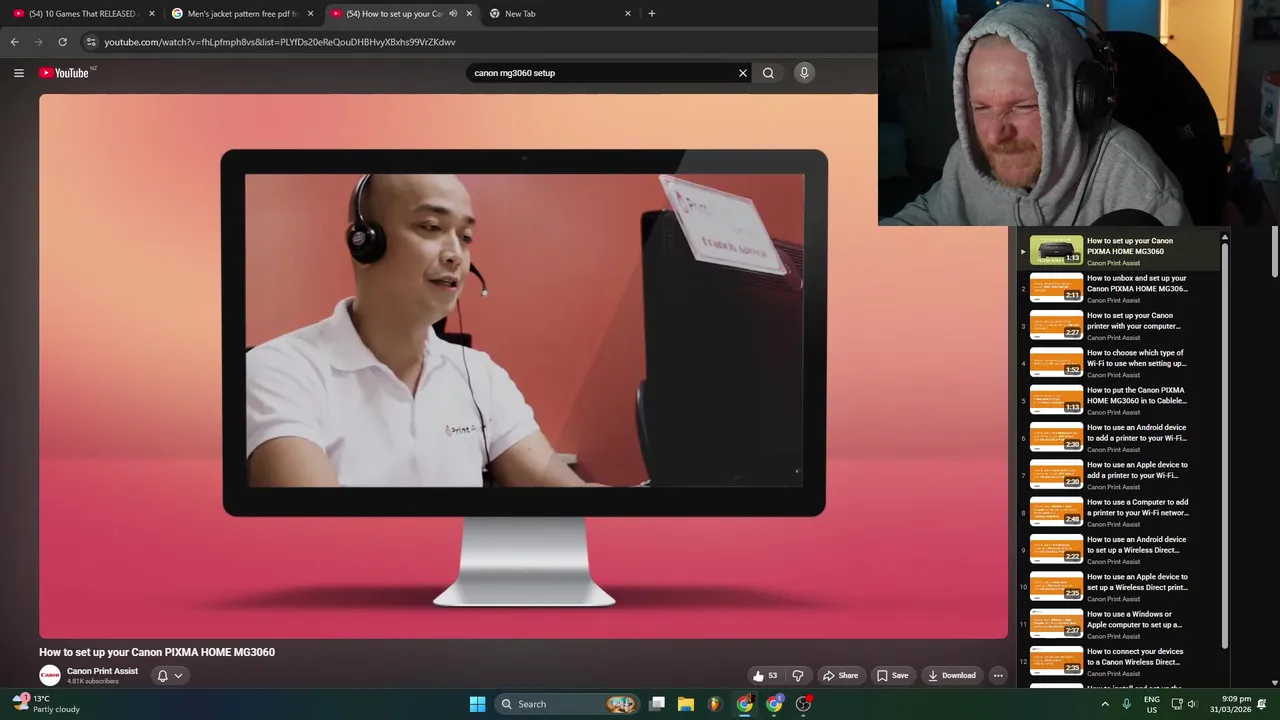Viewport: 1280px width, 720px height.
Task: Open more actions three-dot menu
Action: pyautogui.click(x=998, y=675)
